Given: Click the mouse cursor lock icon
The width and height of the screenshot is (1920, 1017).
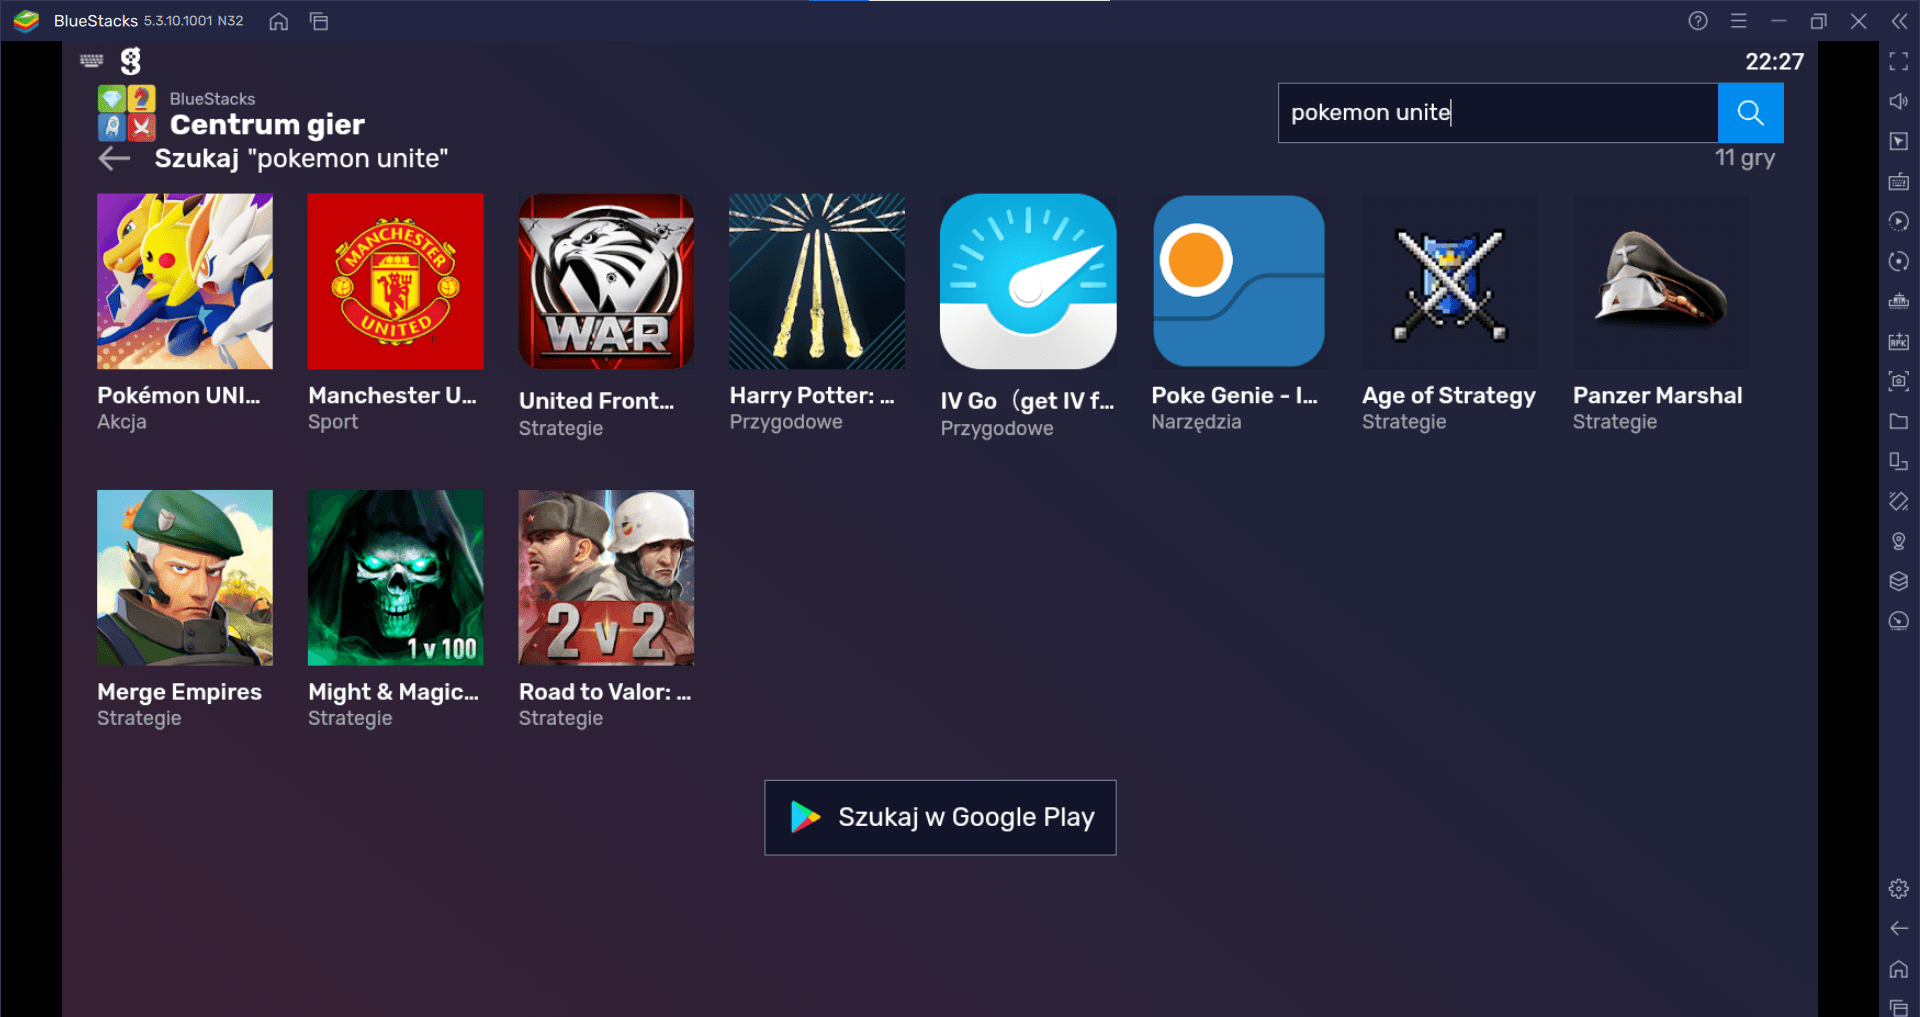Looking at the screenshot, I should 1898,141.
